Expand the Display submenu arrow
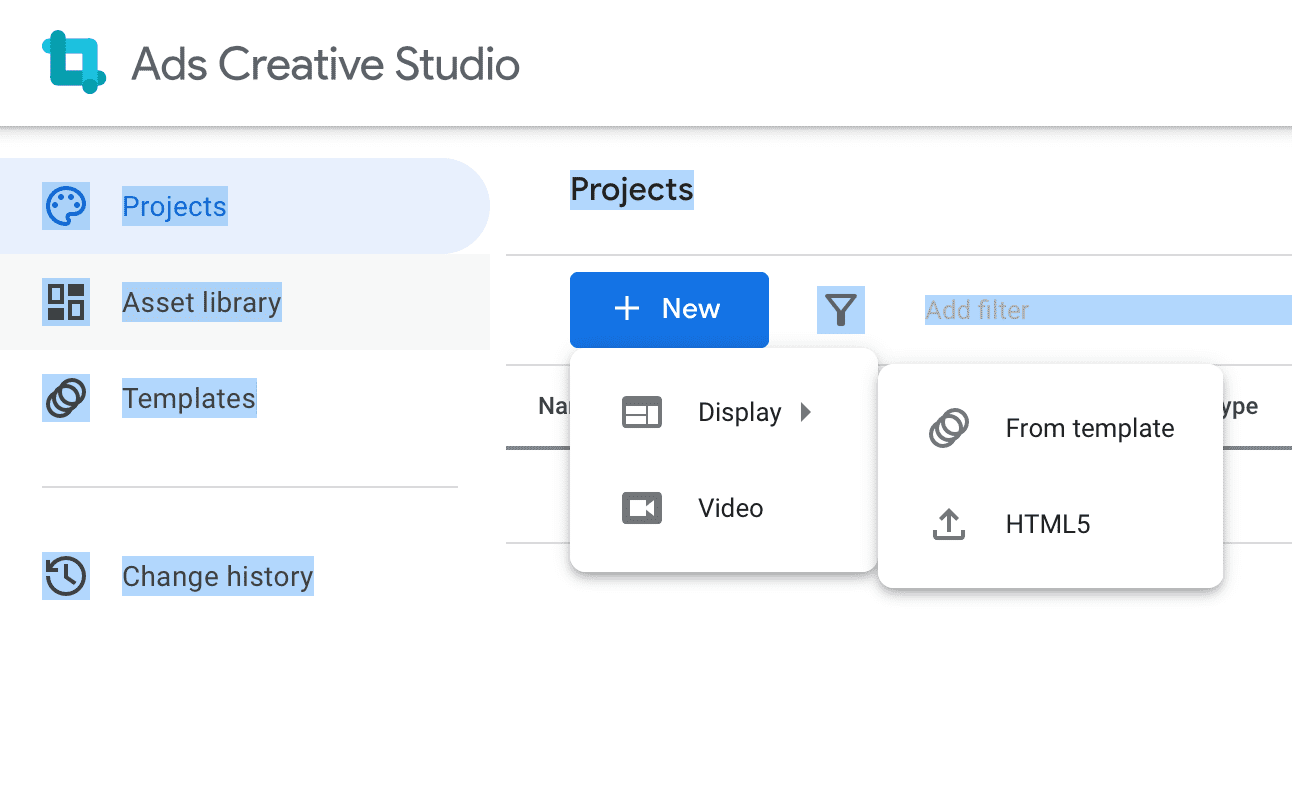1292x796 pixels. click(806, 412)
